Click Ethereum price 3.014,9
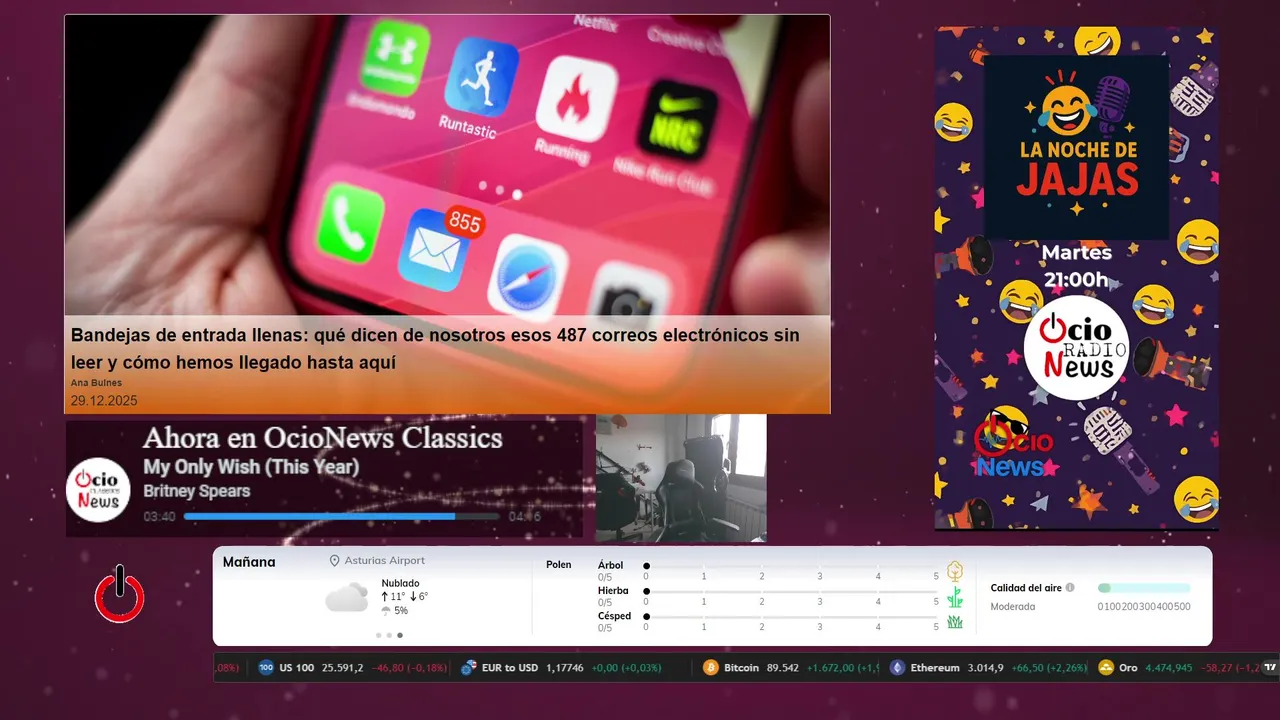Viewport: 1280px width, 720px height. (x=986, y=667)
